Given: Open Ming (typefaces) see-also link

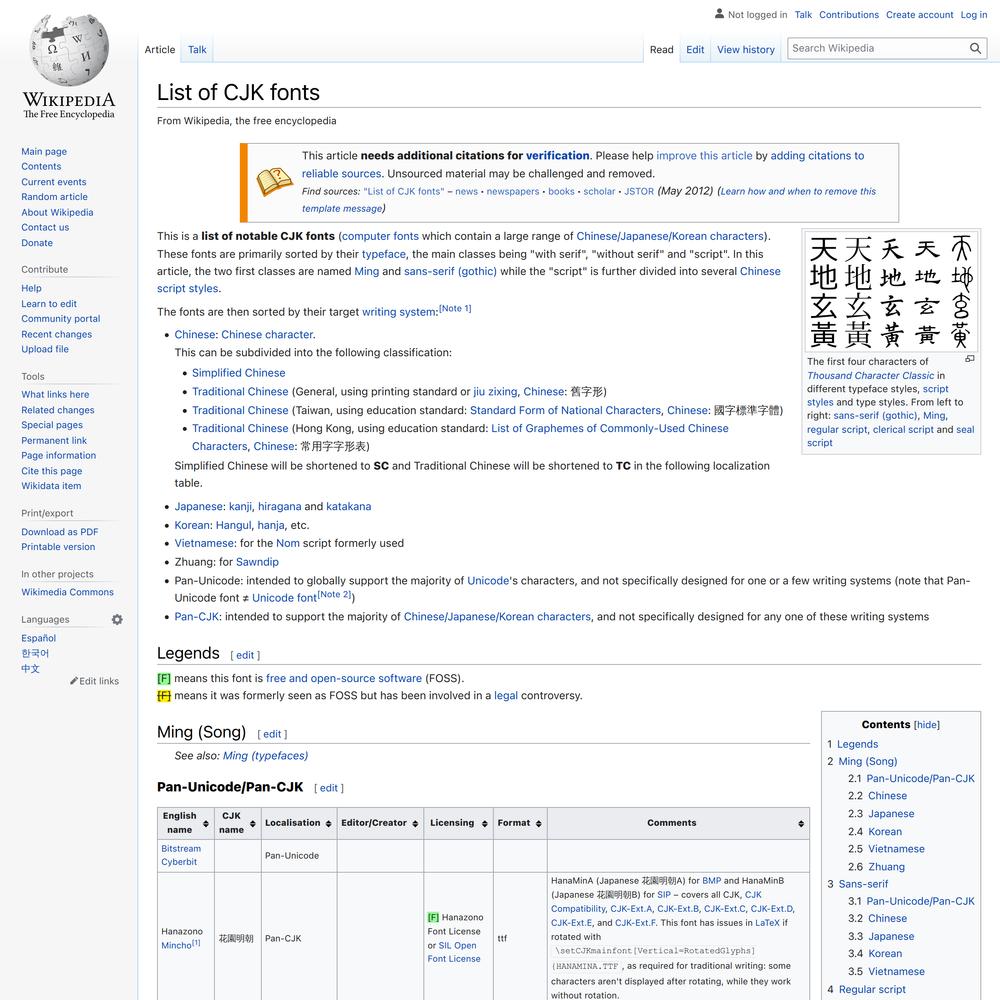Looking at the screenshot, I should coord(265,756).
